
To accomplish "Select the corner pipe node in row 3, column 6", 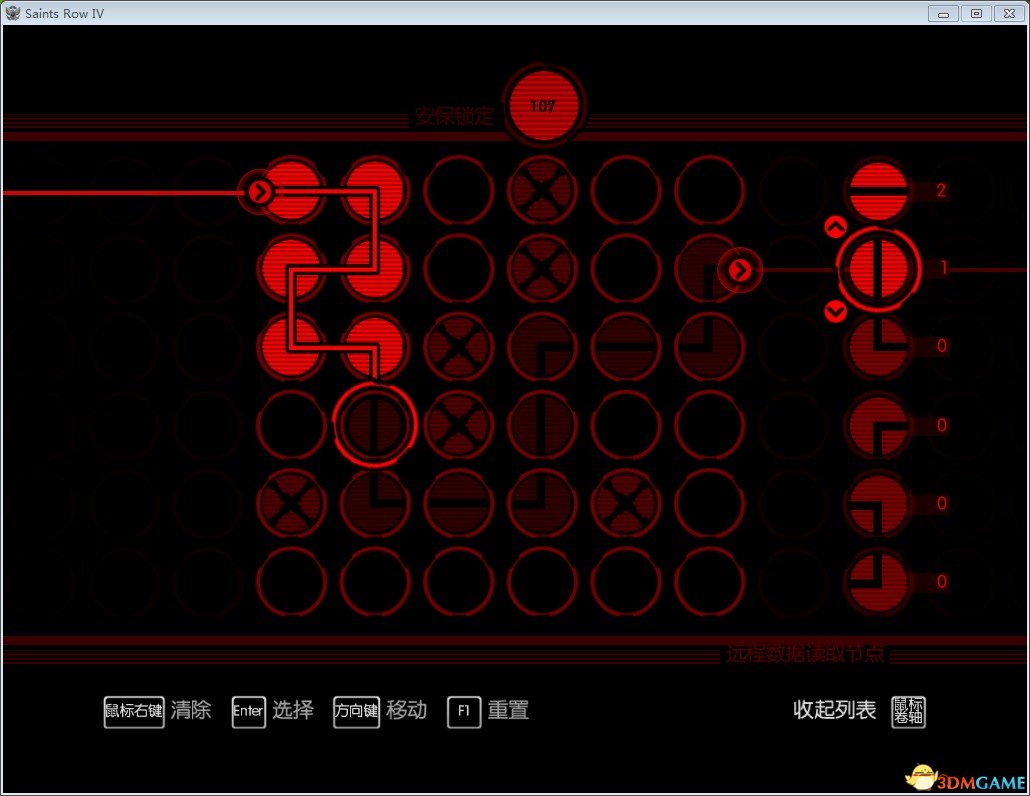I will click(x=709, y=347).
